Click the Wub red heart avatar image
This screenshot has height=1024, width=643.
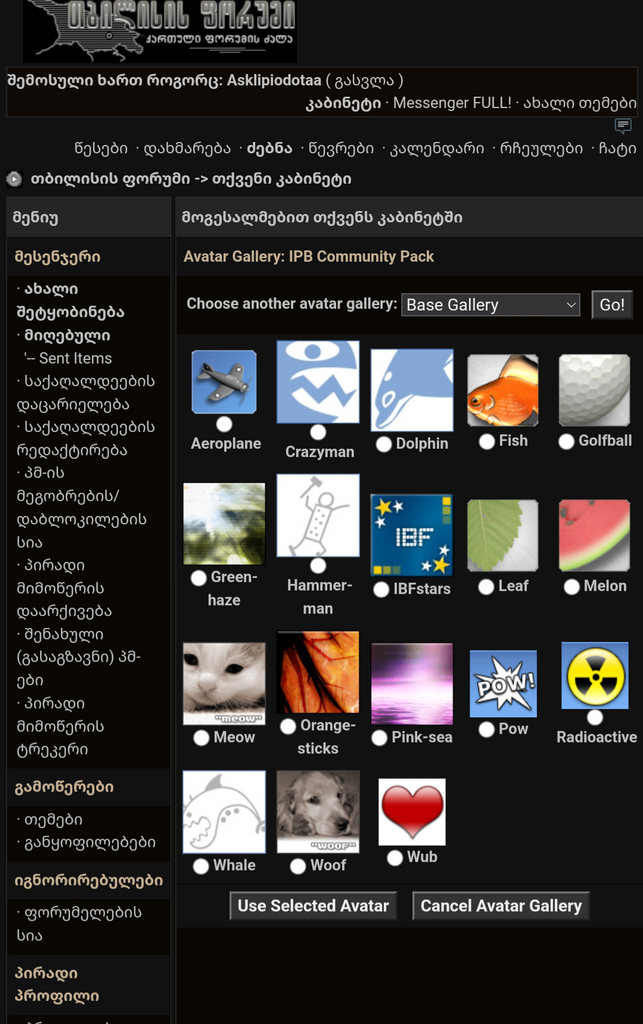412,812
